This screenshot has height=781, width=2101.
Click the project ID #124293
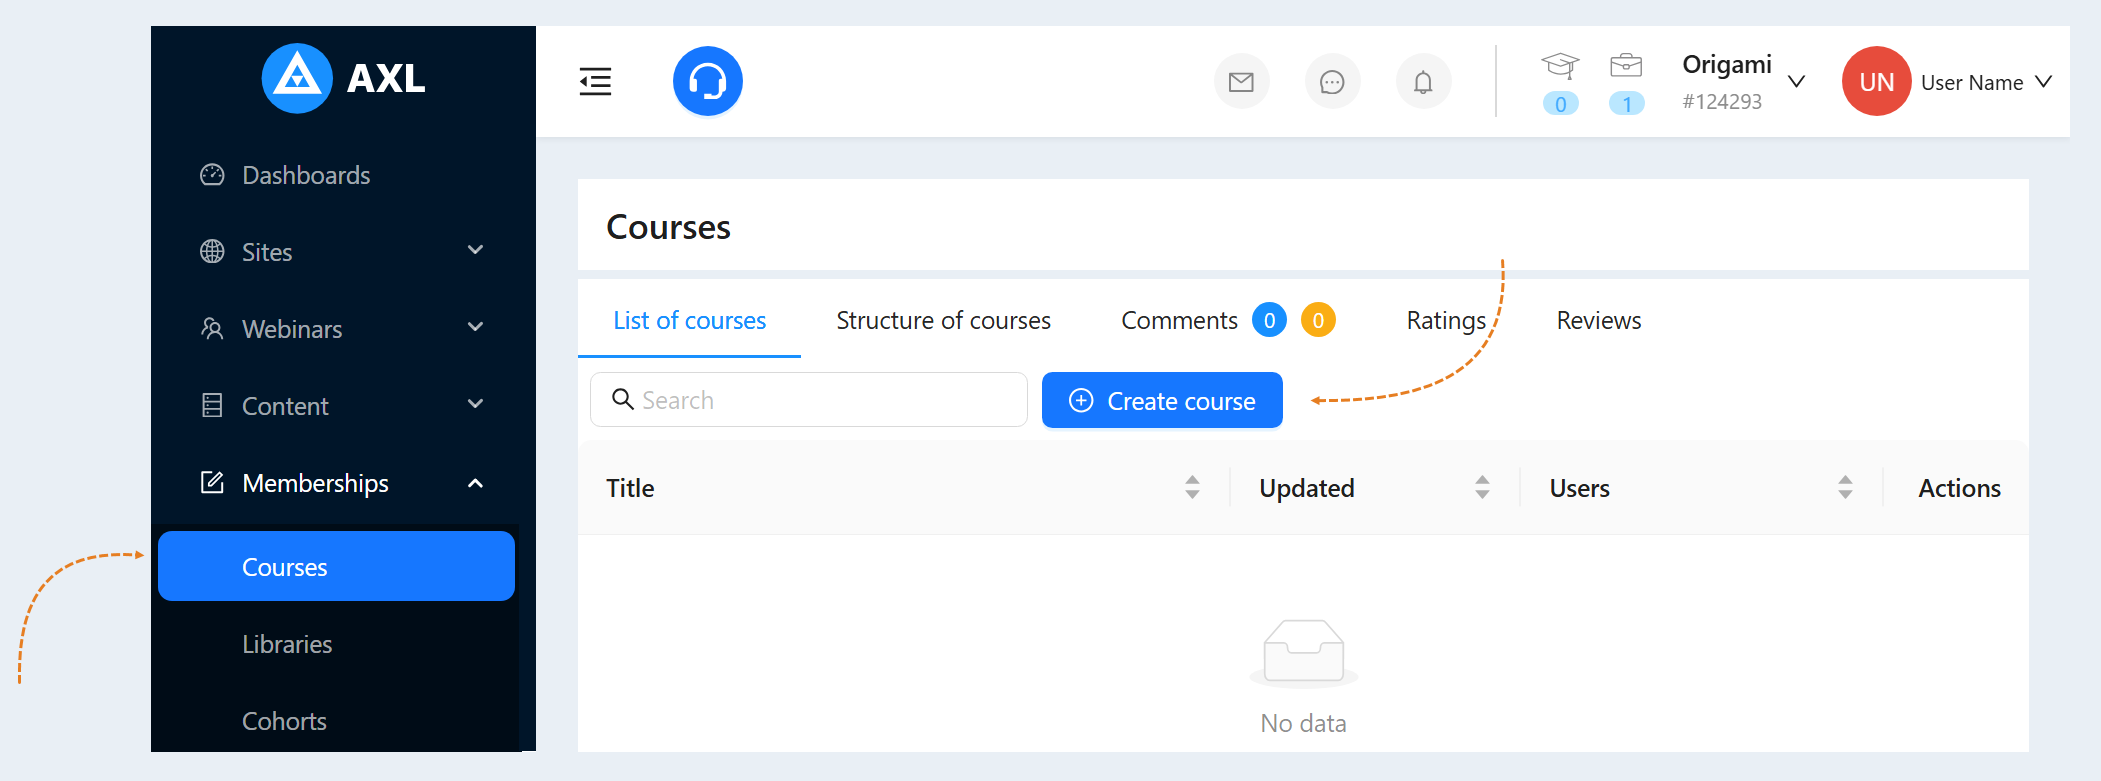pyautogui.click(x=1722, y=102)
